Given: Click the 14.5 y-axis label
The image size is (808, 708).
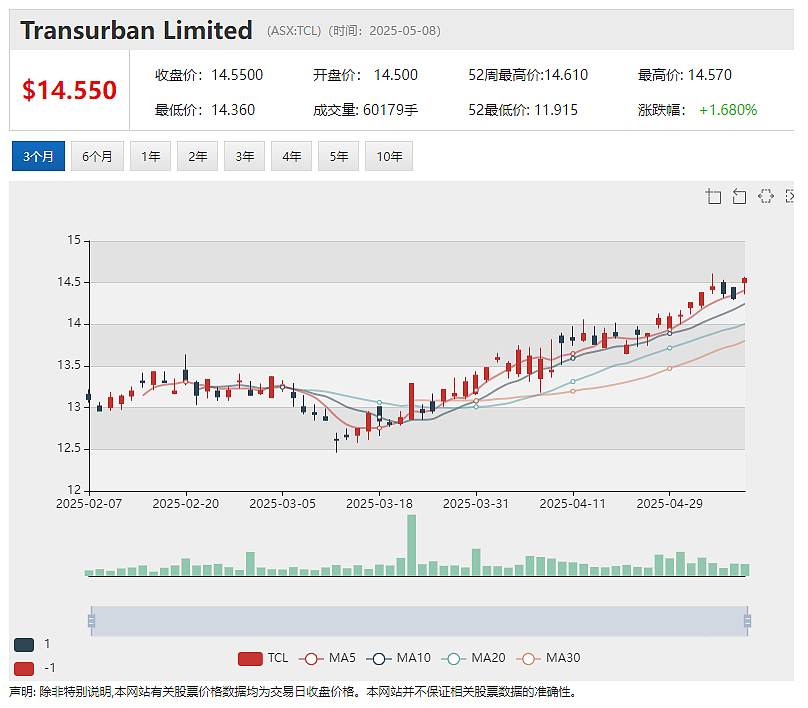Looking at the screenshot, I should pyautogui.click(x=69, y=282).
